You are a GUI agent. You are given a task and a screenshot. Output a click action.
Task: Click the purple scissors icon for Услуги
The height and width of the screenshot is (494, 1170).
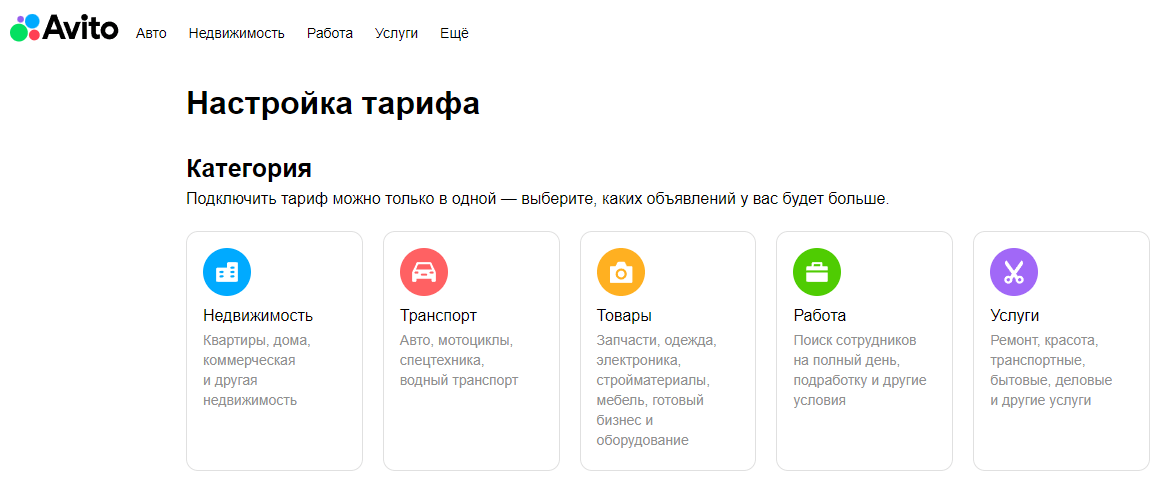coord(1014,272)
